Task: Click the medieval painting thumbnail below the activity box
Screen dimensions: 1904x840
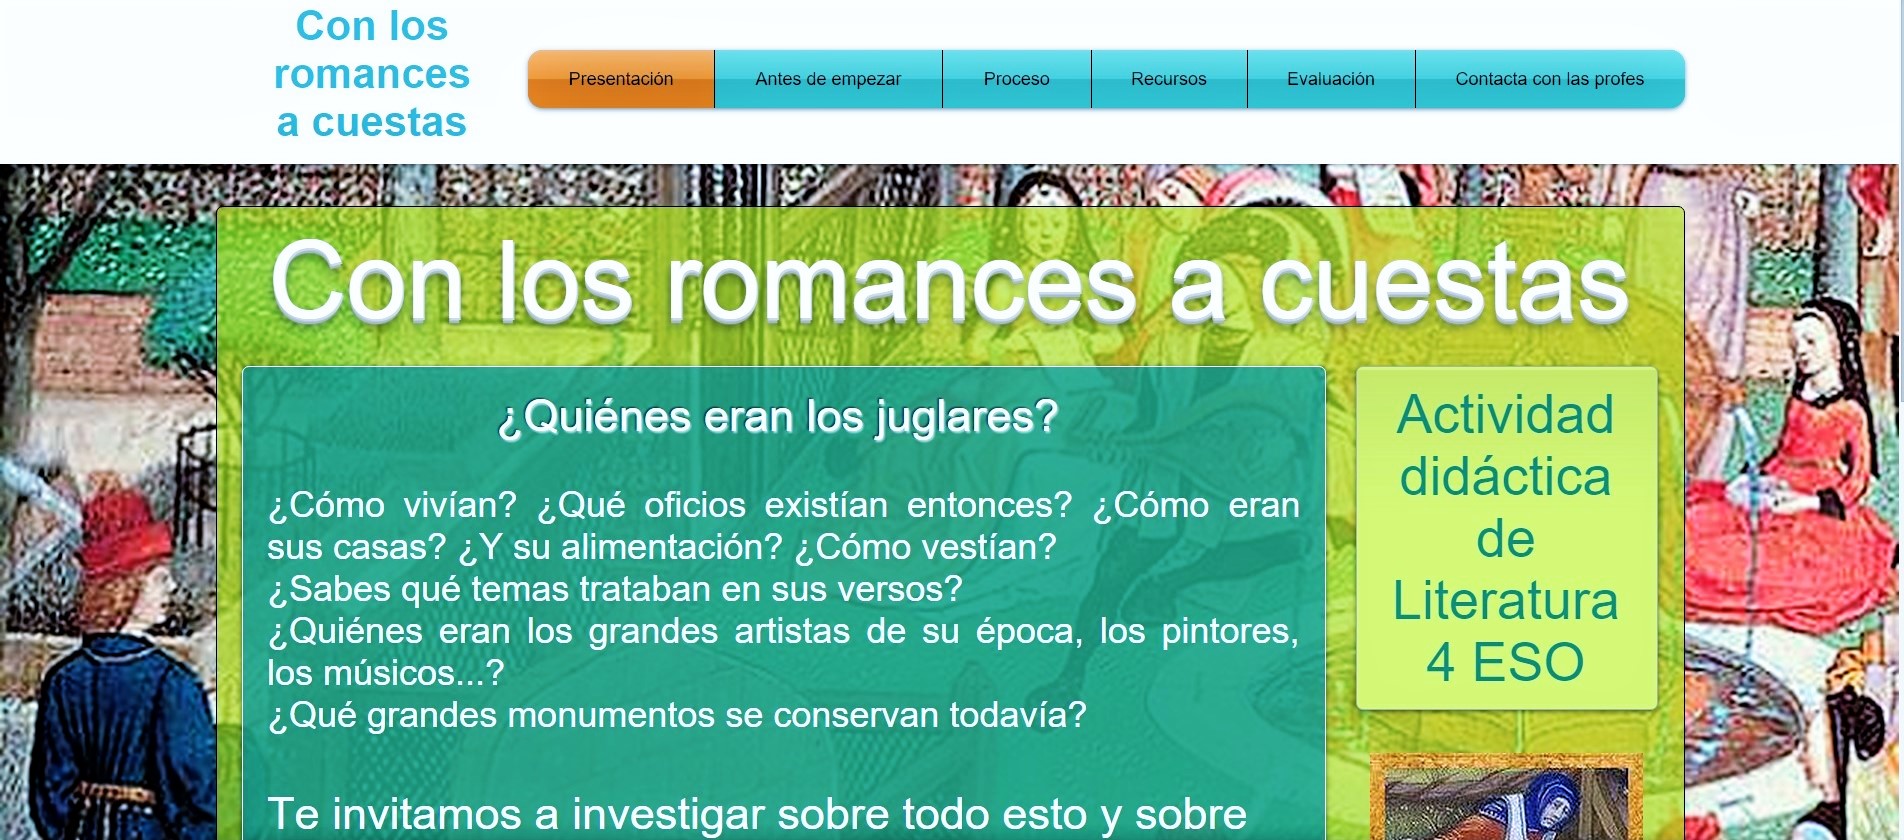Action: [1506, 797]
